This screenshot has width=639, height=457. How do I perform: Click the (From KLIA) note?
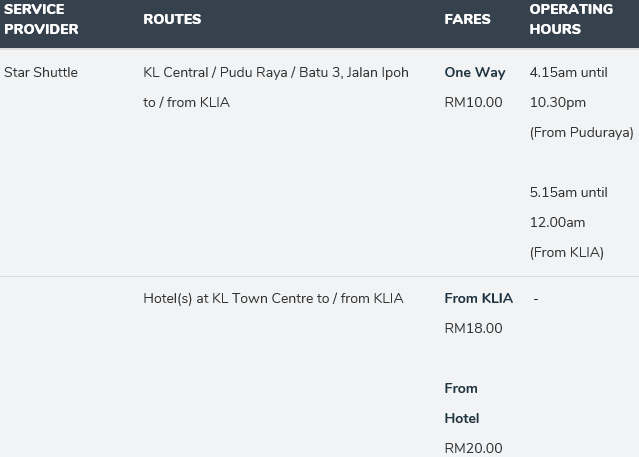pyautogui.click(x=566, y=252)
